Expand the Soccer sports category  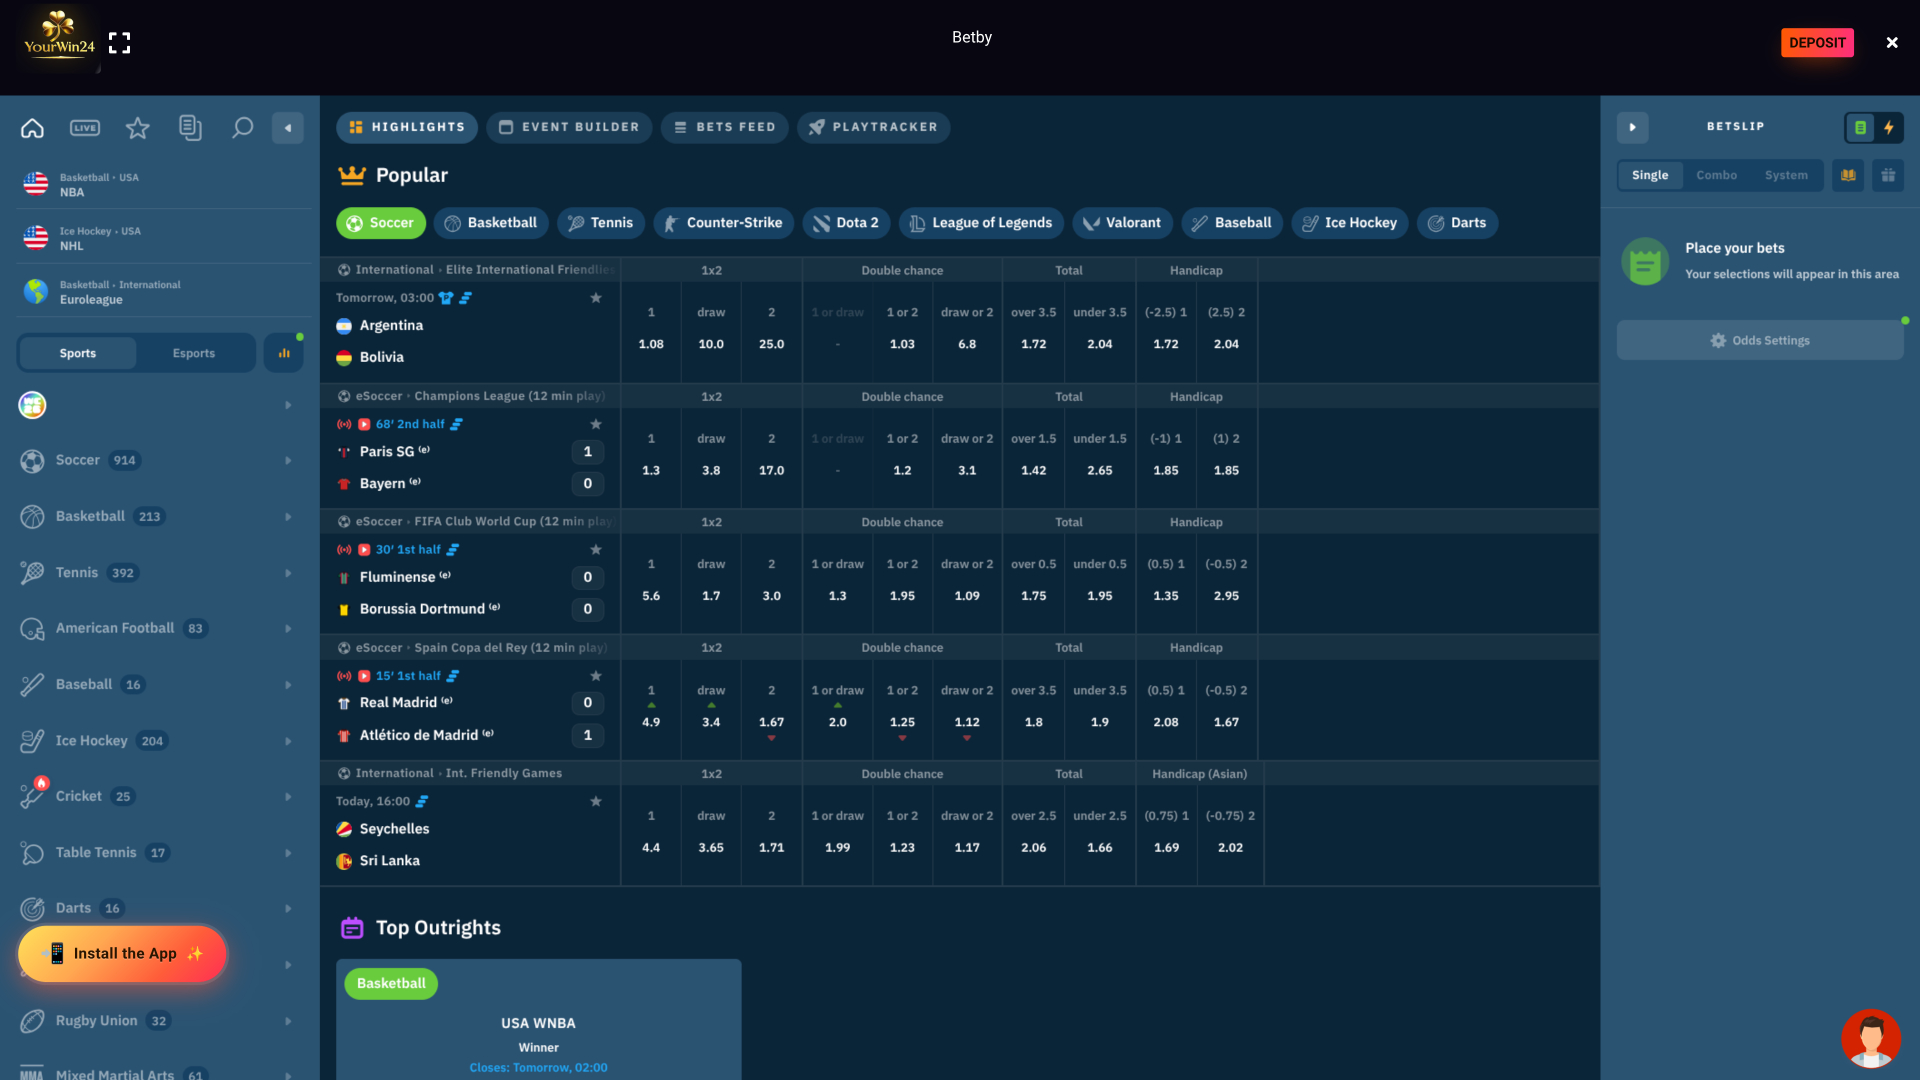tap(160, 460)
